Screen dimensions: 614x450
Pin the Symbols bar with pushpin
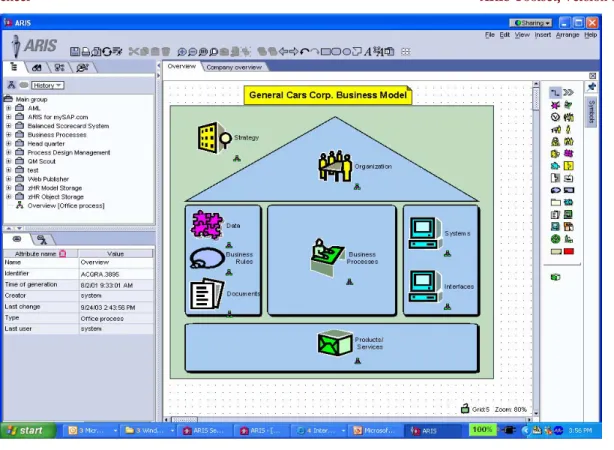(x=592, y=87)
